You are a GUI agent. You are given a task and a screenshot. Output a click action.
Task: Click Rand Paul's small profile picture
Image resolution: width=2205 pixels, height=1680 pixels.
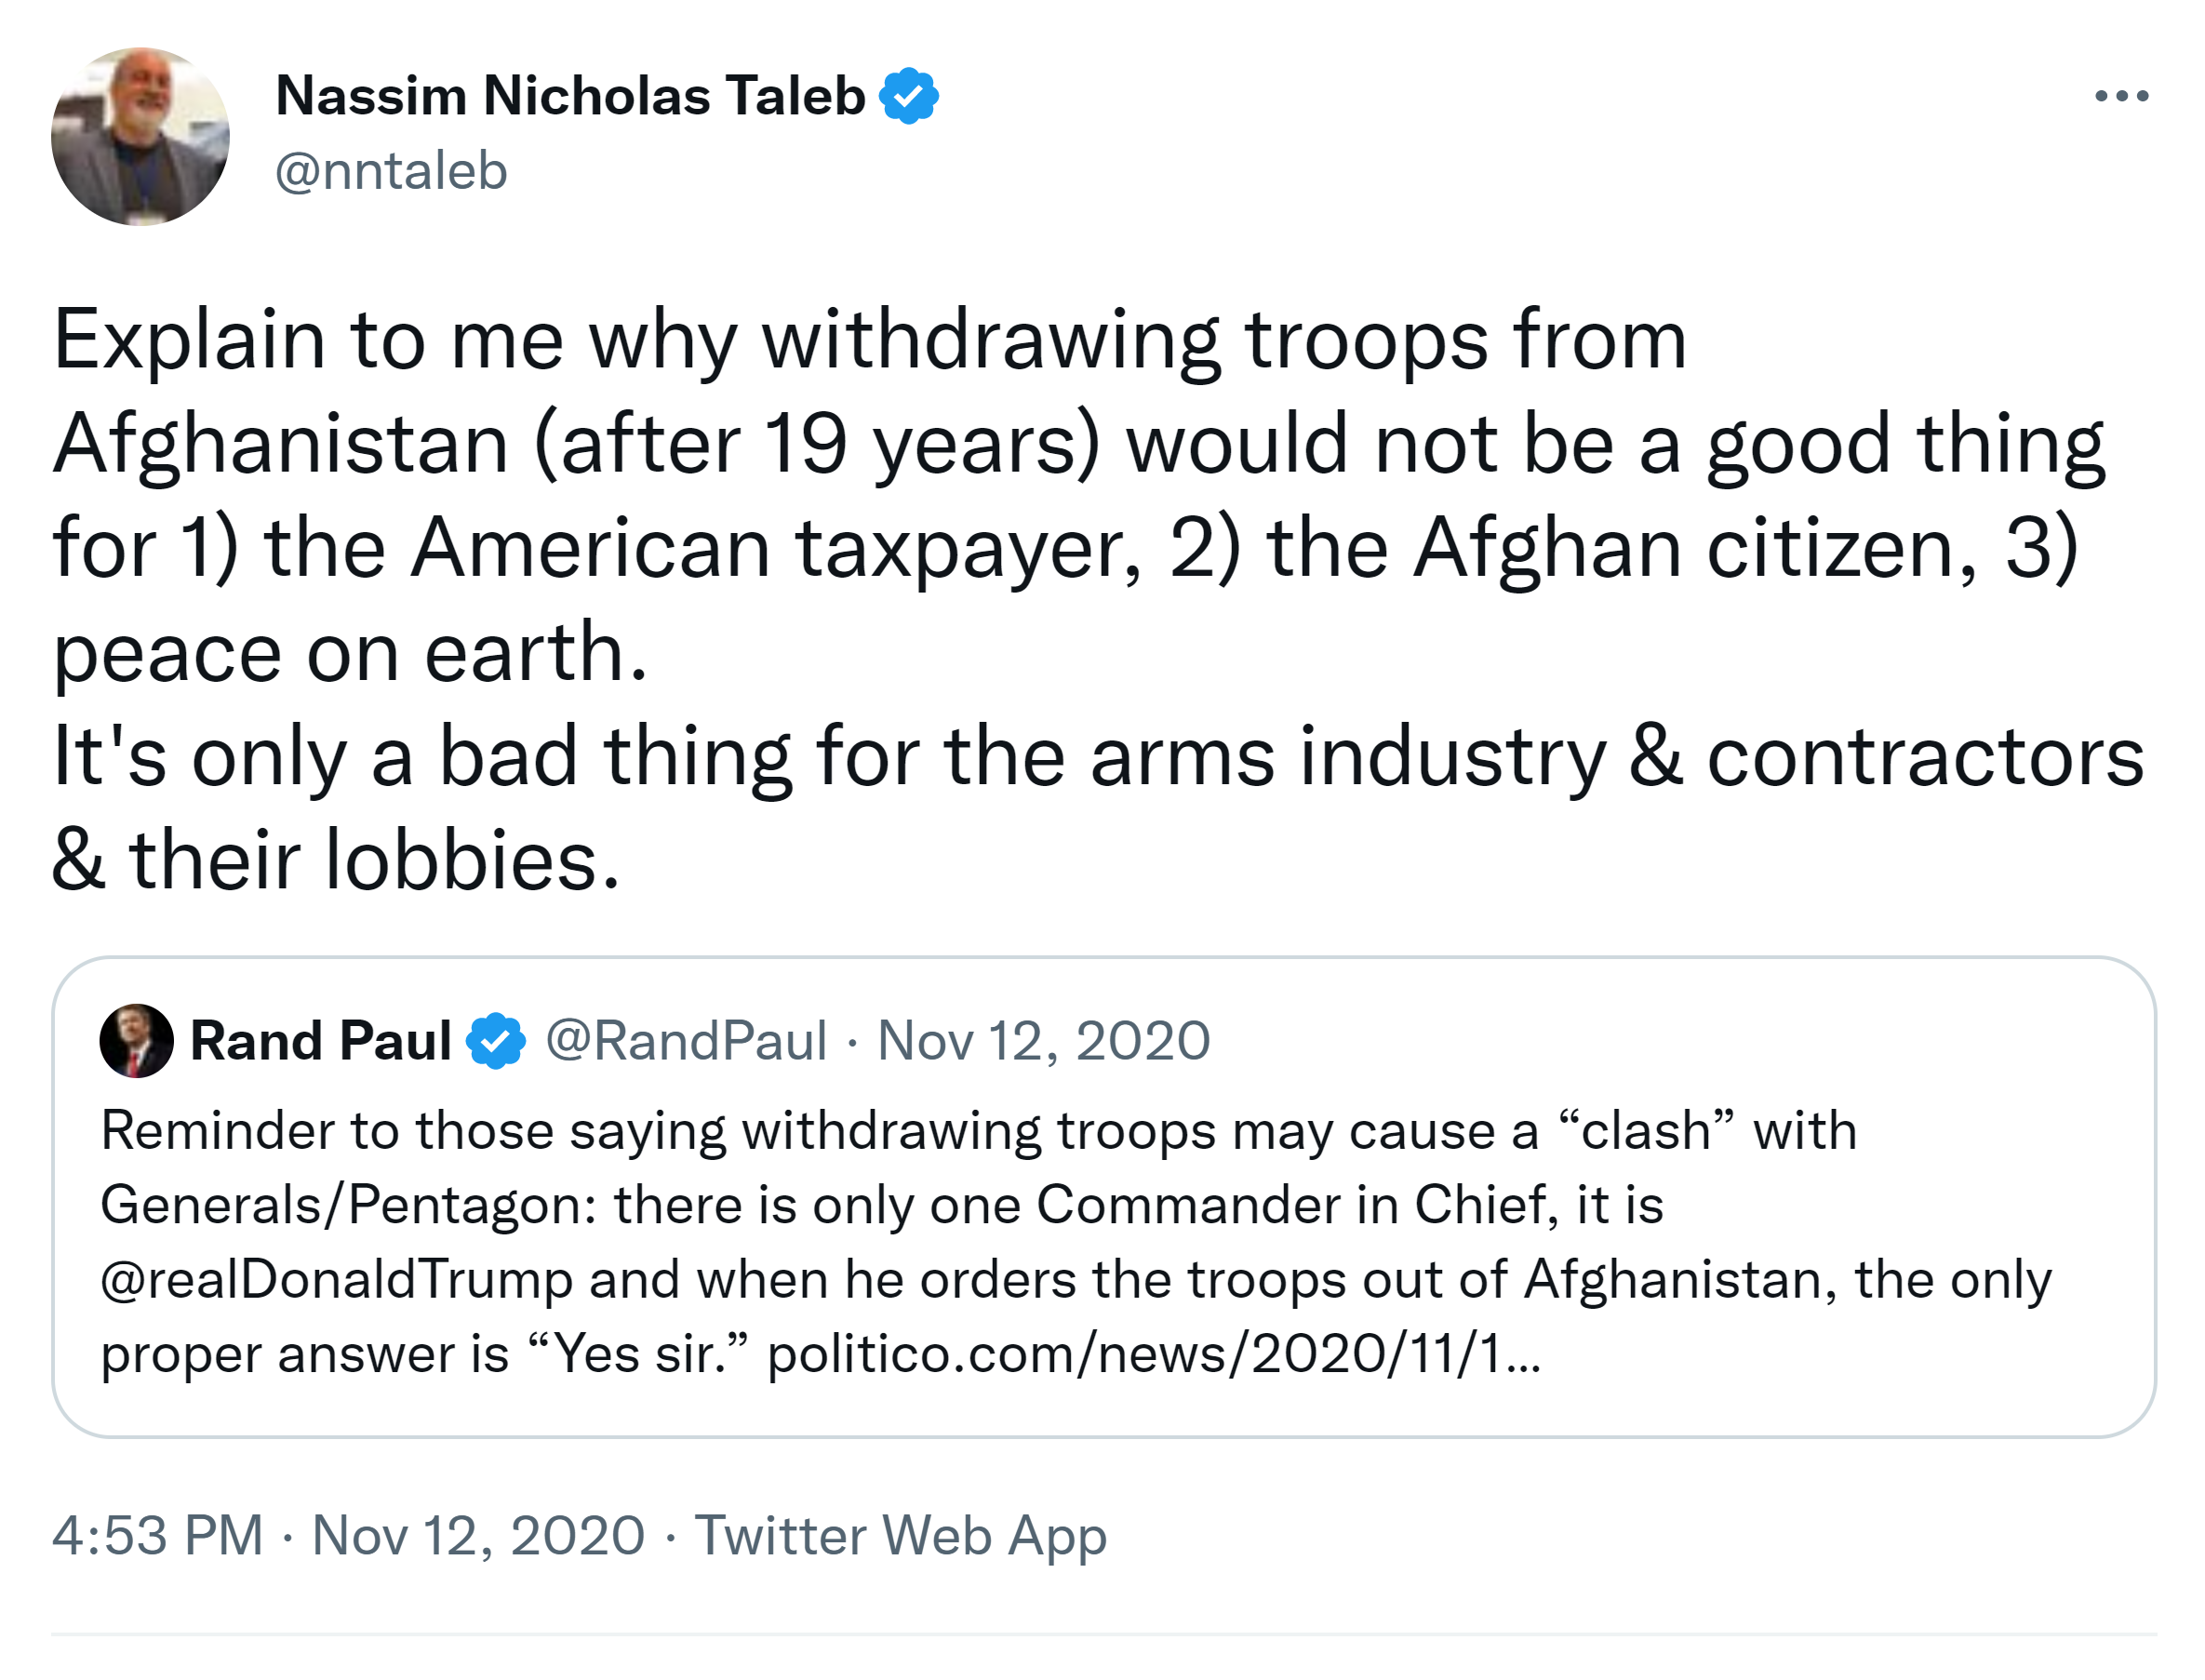[136, 1040]
